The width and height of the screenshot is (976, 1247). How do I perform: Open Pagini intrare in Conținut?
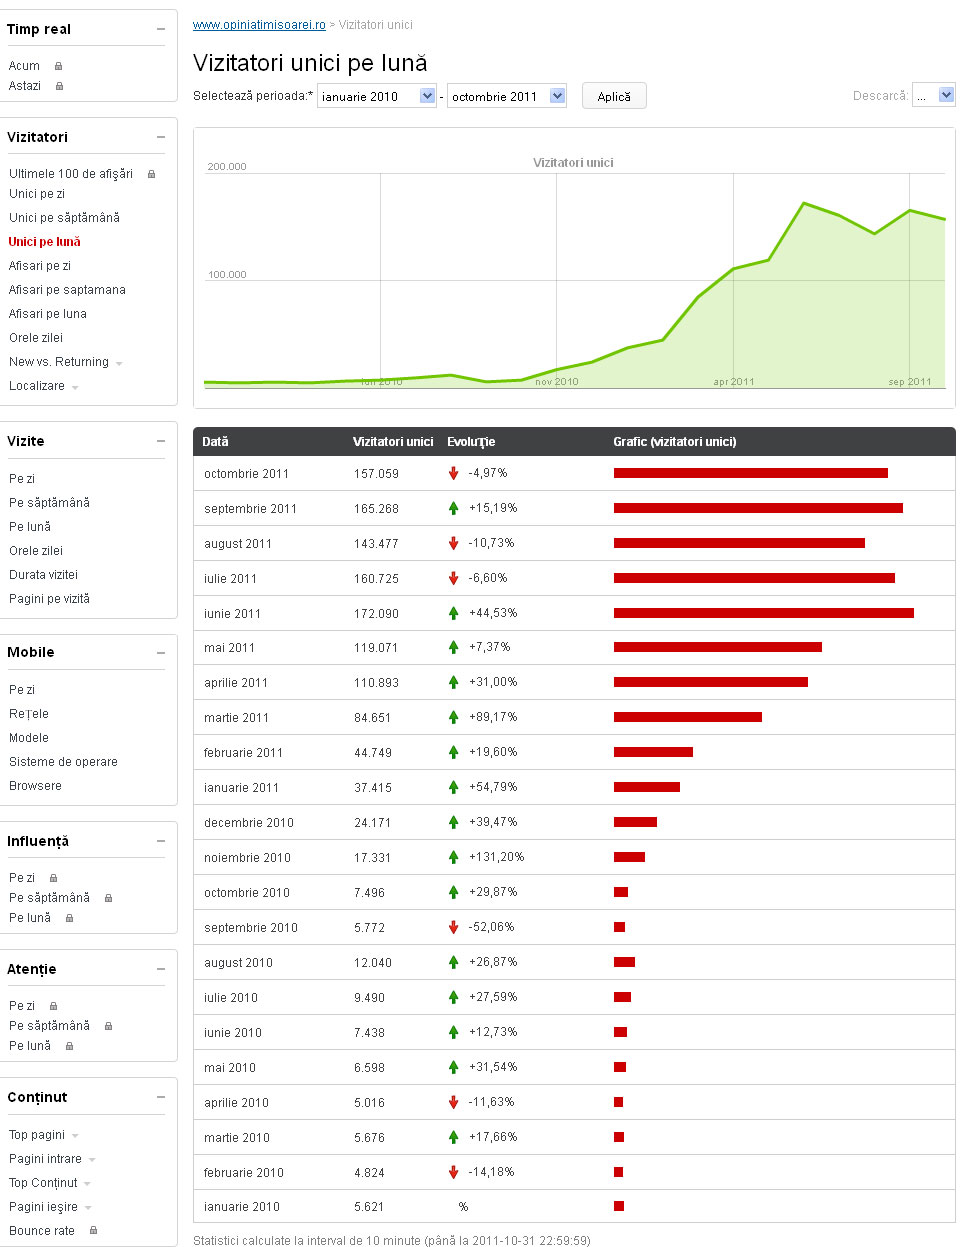45,1159
